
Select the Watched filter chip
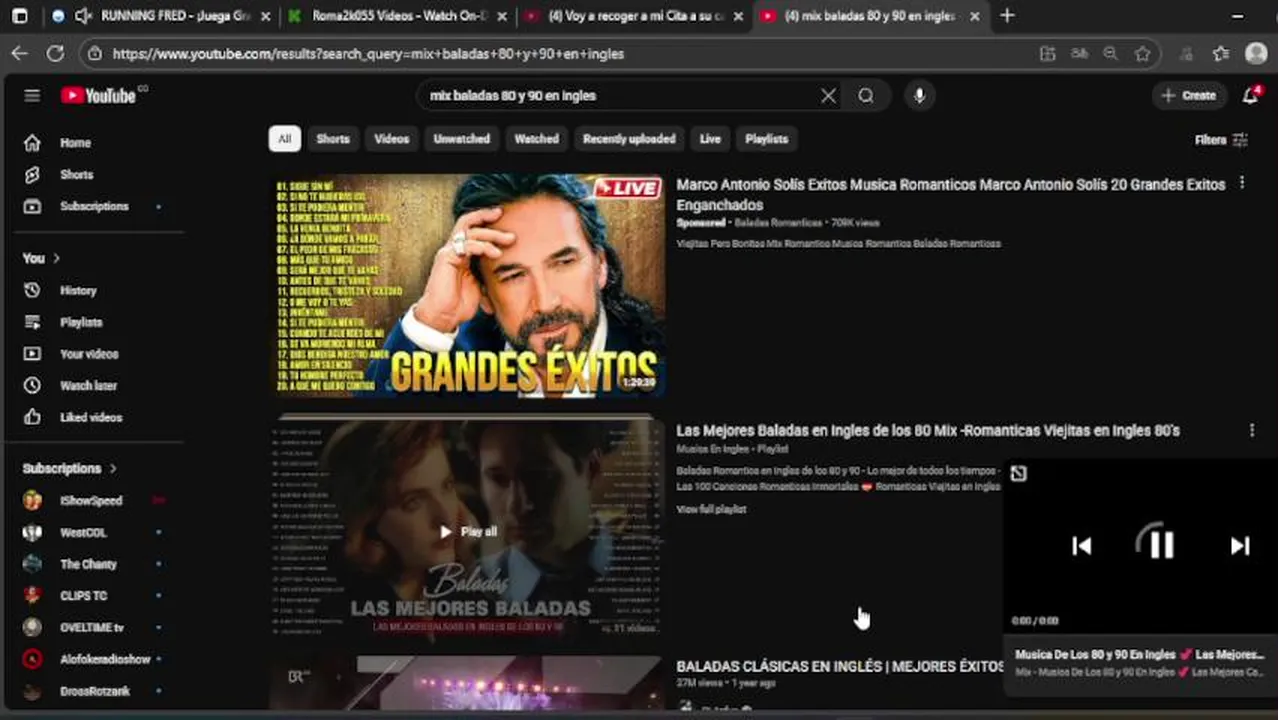pos(536,139)
